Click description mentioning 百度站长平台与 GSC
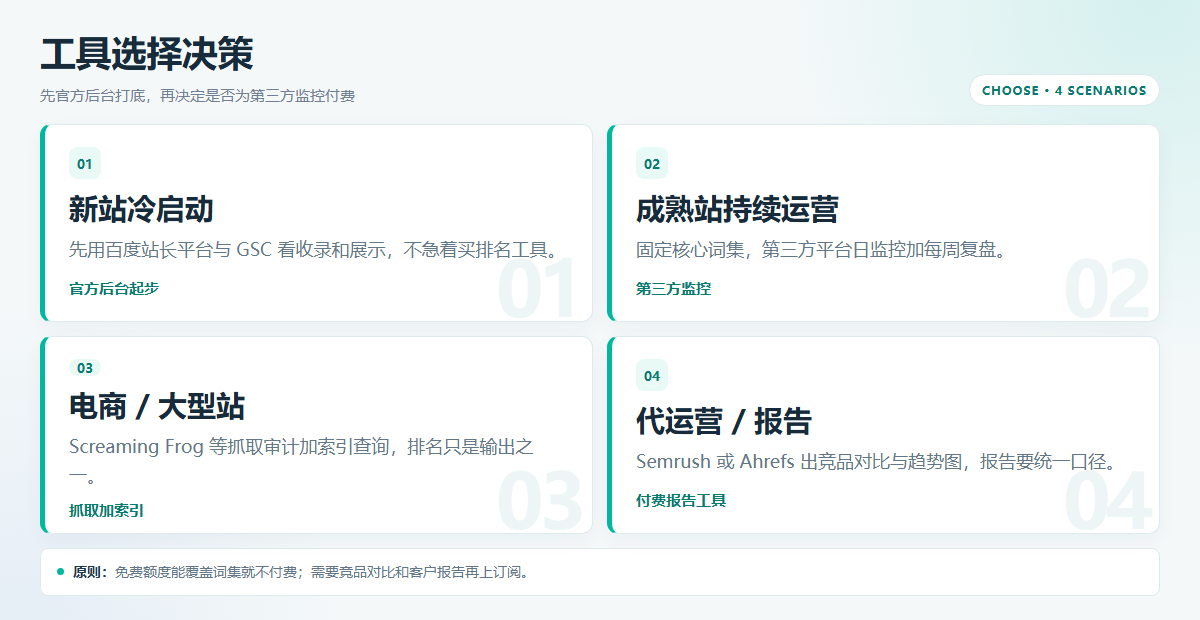Screen dimensions: 1200x620 pyautogui.click(x=313, y=250)
